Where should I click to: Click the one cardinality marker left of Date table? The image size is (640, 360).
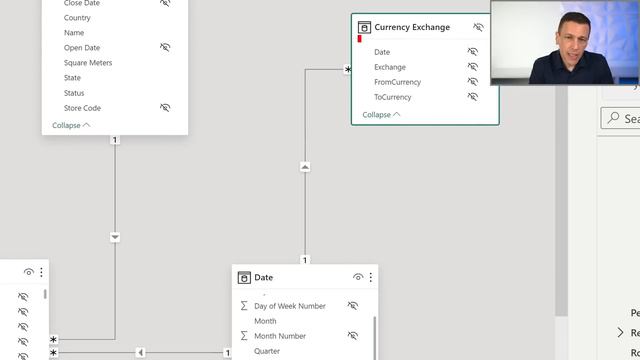[227, 353]
